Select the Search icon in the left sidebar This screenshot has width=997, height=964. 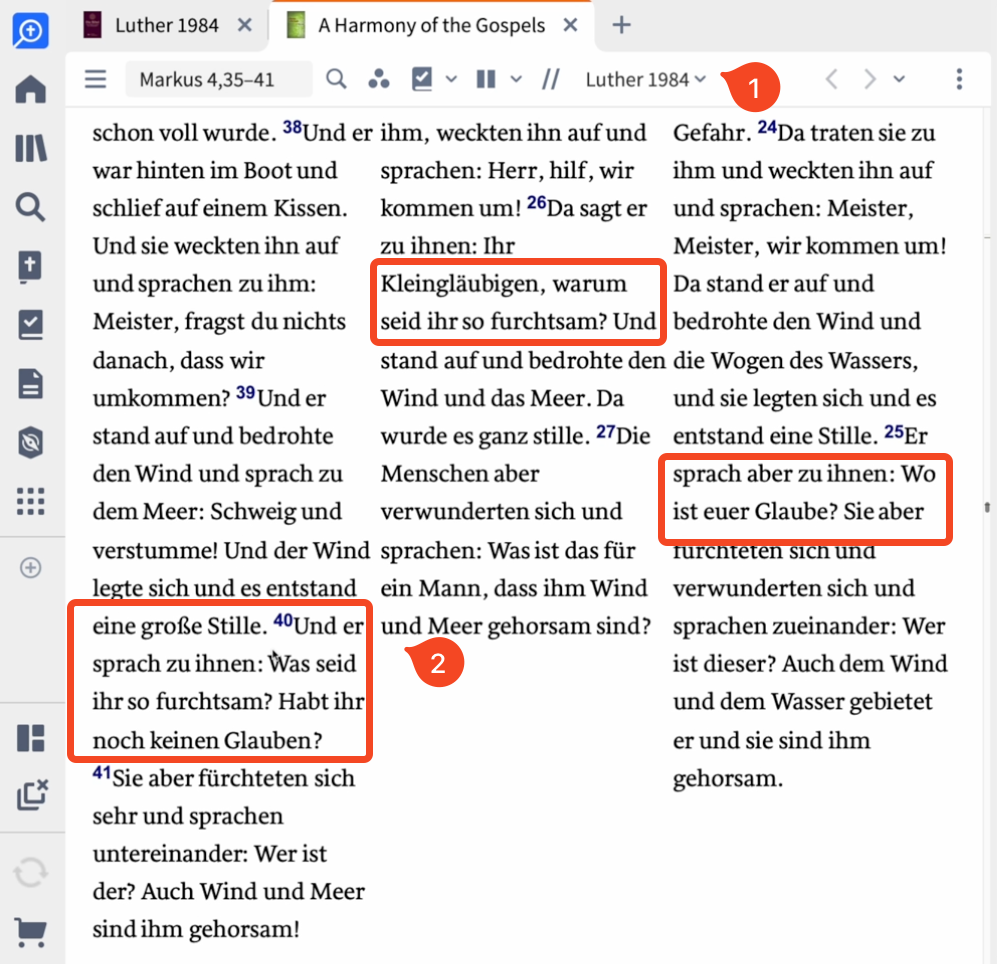pos(30,207)
